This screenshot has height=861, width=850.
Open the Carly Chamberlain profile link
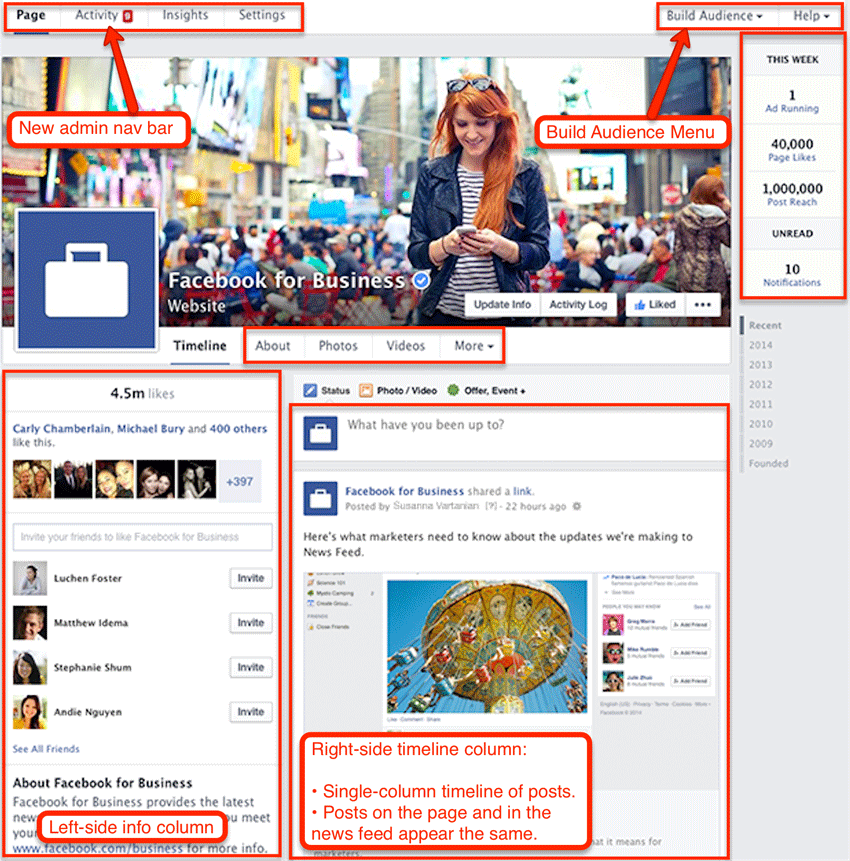coord(61,429)
